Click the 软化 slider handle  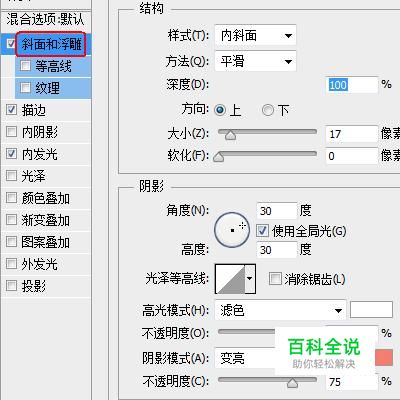(x=218, y=157)
